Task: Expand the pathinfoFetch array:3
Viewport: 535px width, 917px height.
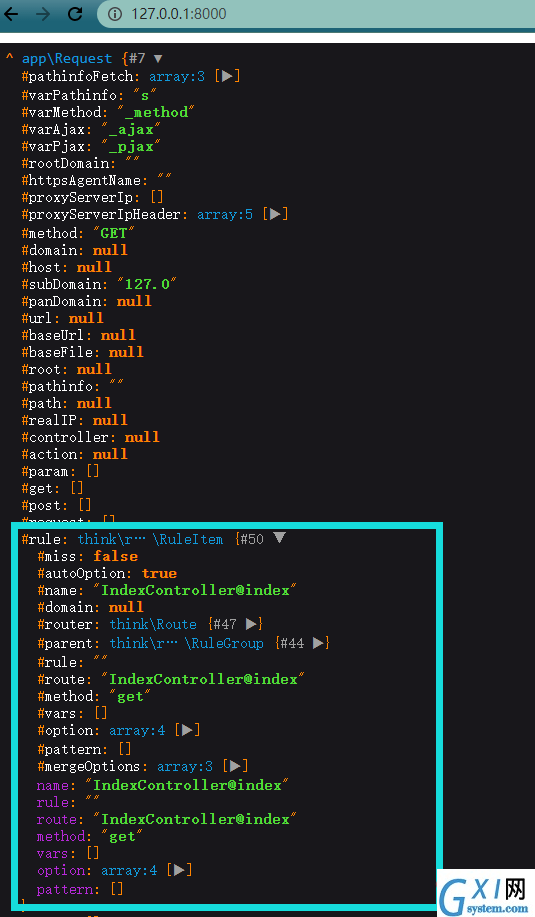Action: [x=227, y=76]
